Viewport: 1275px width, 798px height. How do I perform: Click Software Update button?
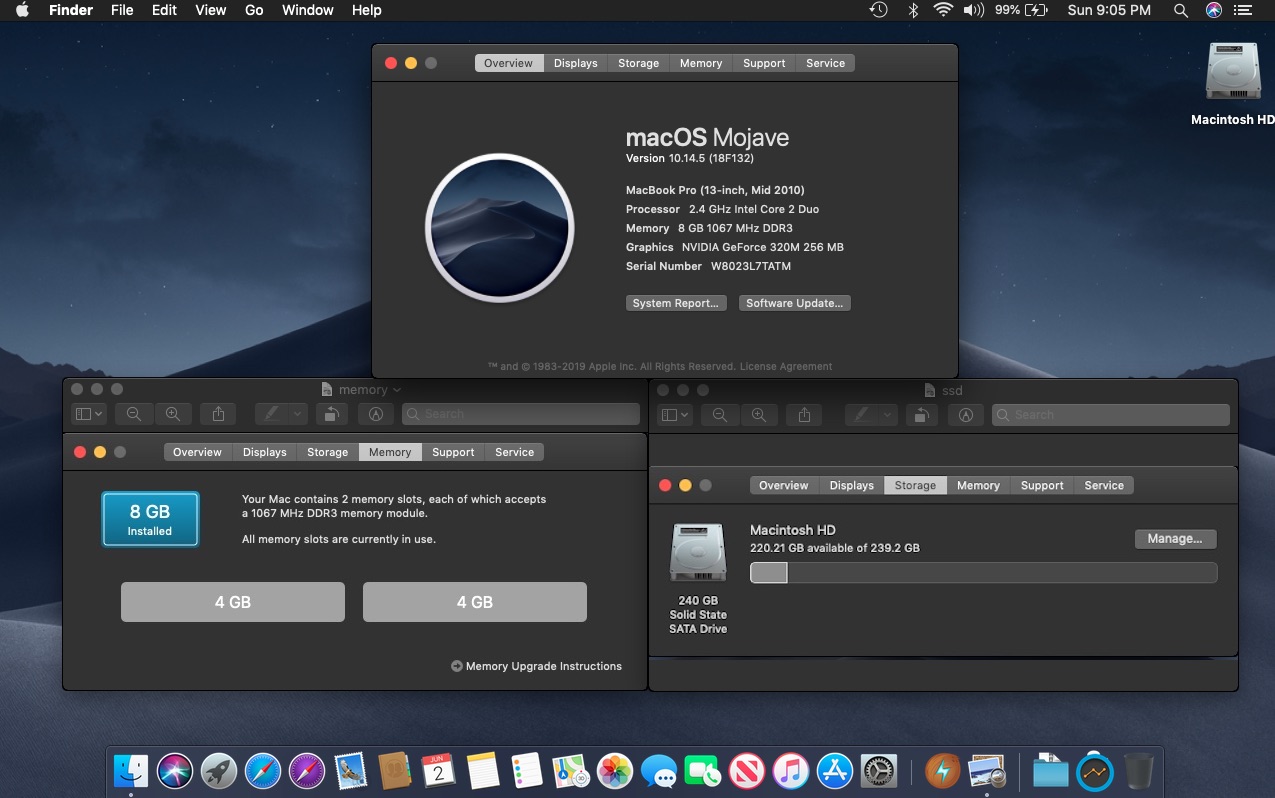(795, 303)
